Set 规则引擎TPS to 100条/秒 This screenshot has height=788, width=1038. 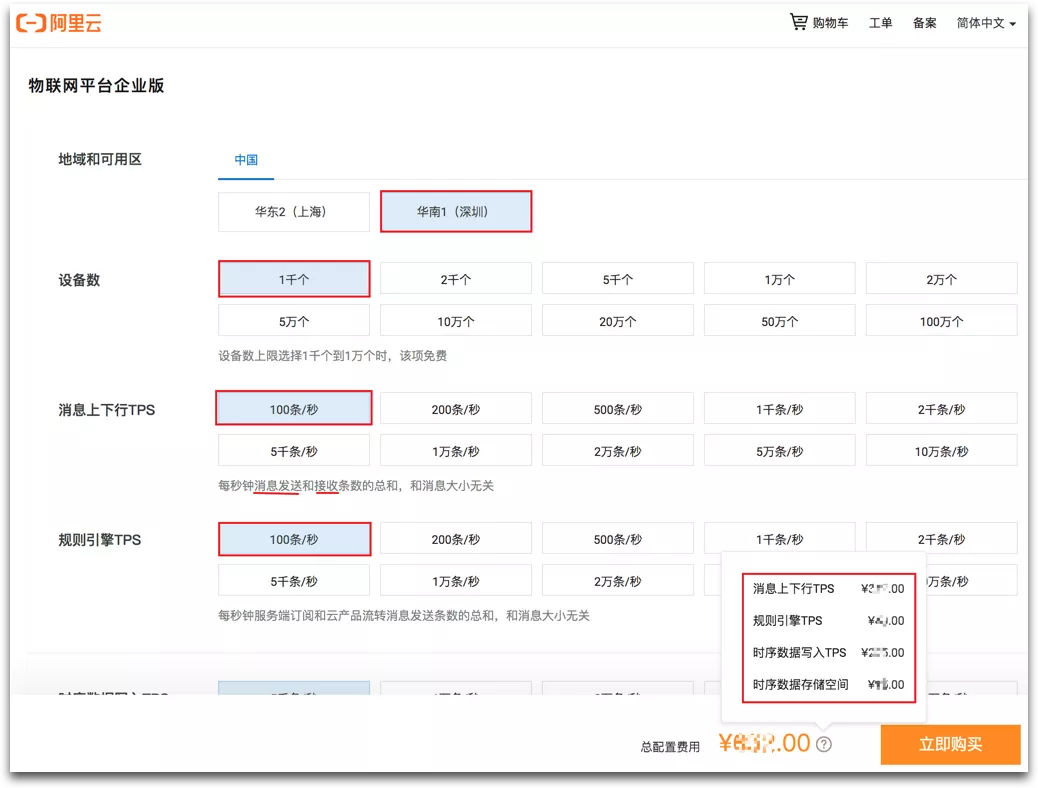pos(294,539)
